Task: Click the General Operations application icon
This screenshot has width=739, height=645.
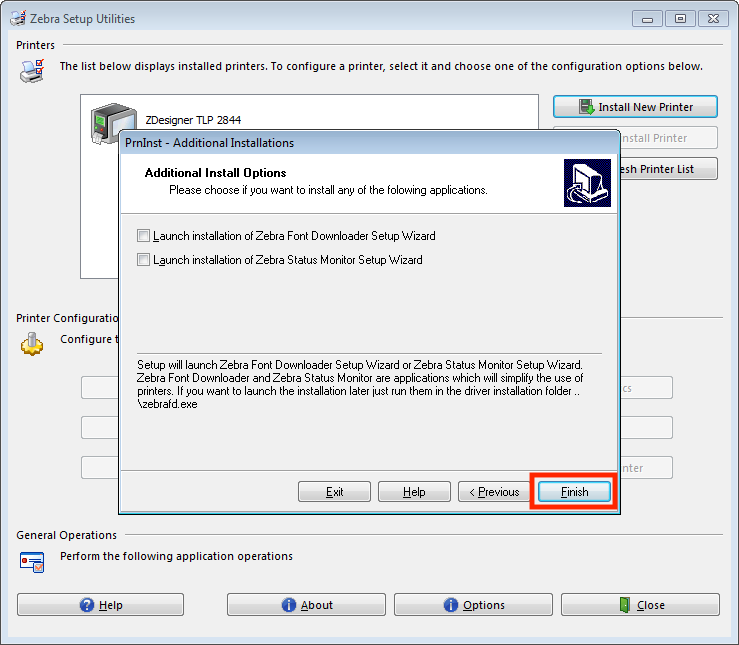Action: (32, 562)
